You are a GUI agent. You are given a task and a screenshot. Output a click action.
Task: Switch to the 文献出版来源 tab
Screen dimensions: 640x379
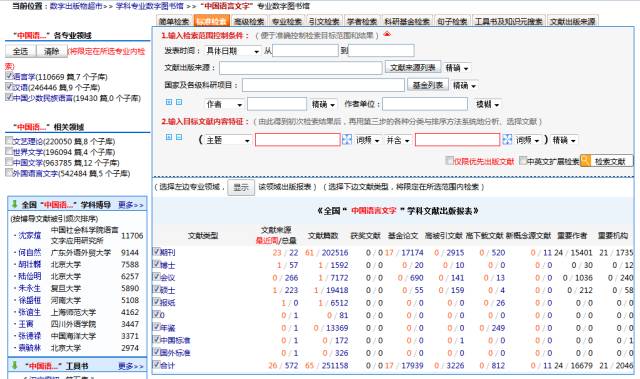(x=572, y=21)
